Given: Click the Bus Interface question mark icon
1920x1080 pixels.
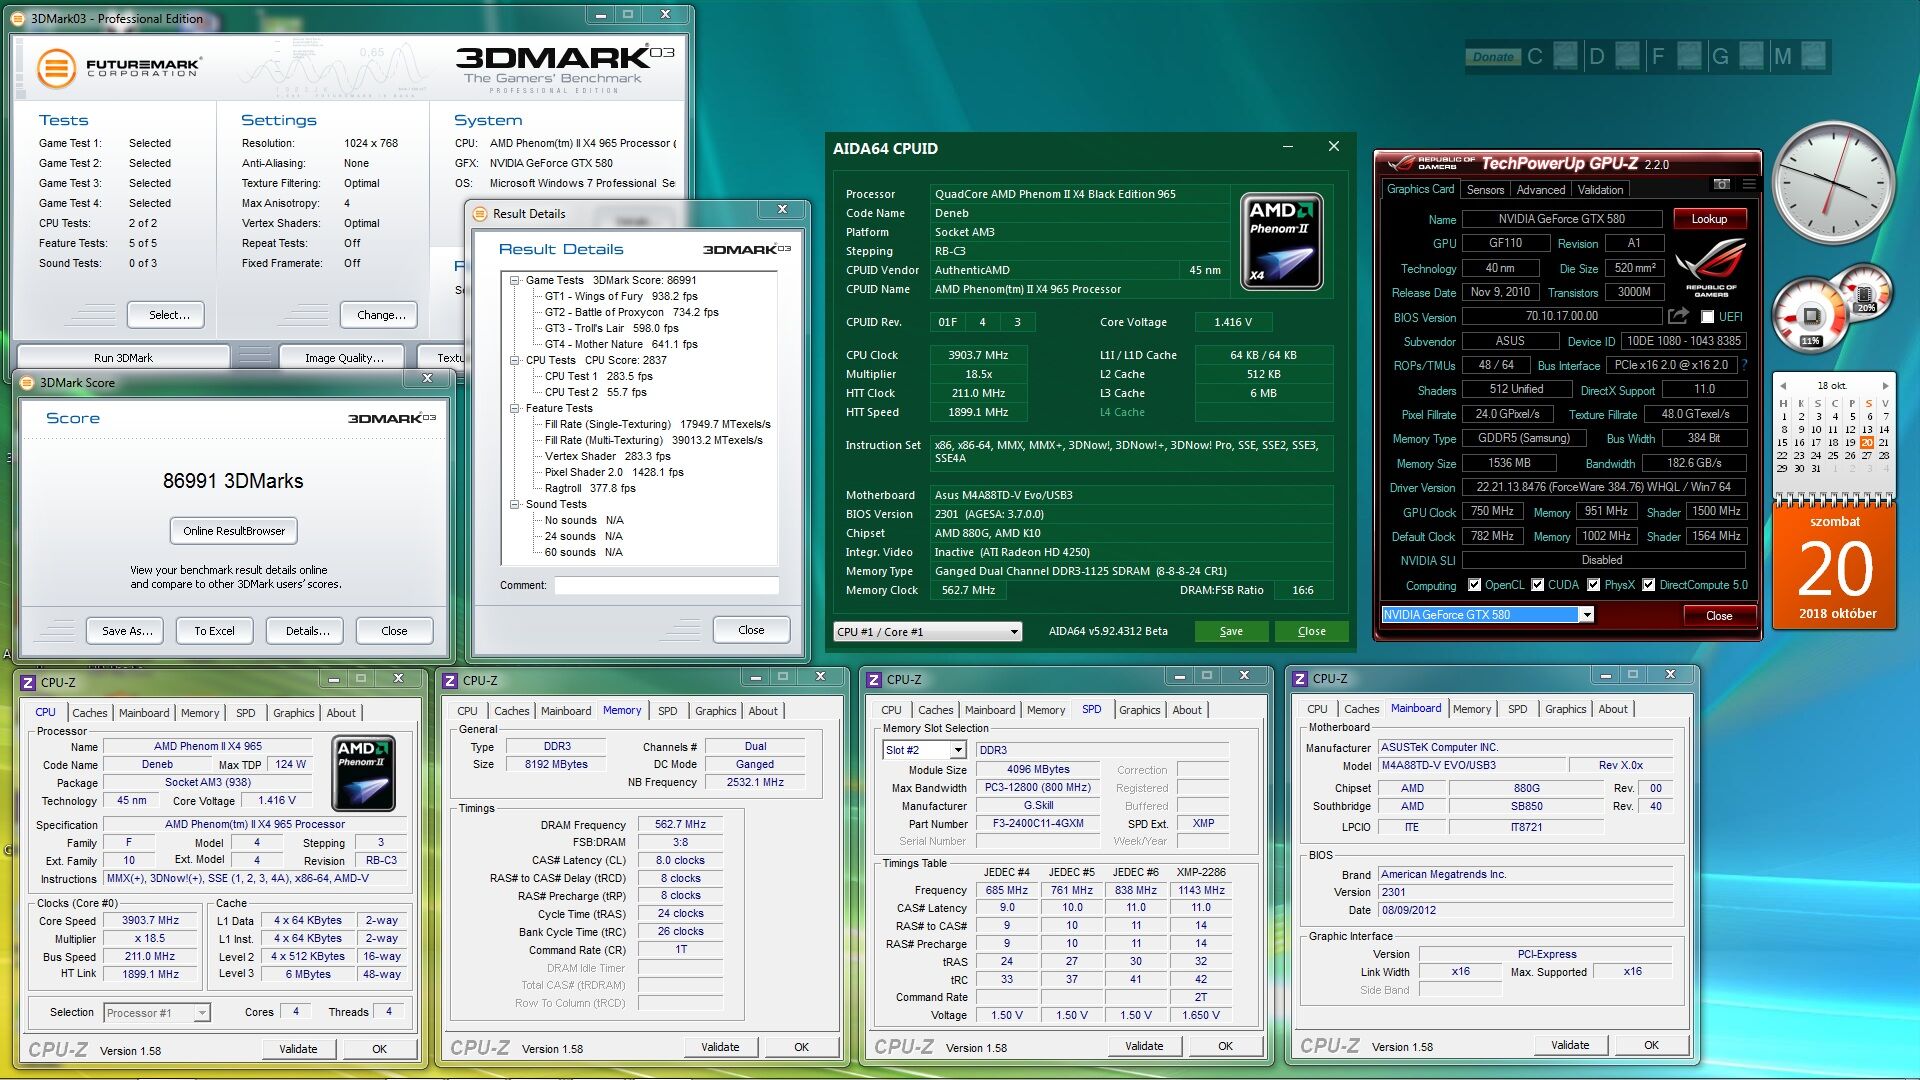Looking at the screenshot, I should point(1744,365).
